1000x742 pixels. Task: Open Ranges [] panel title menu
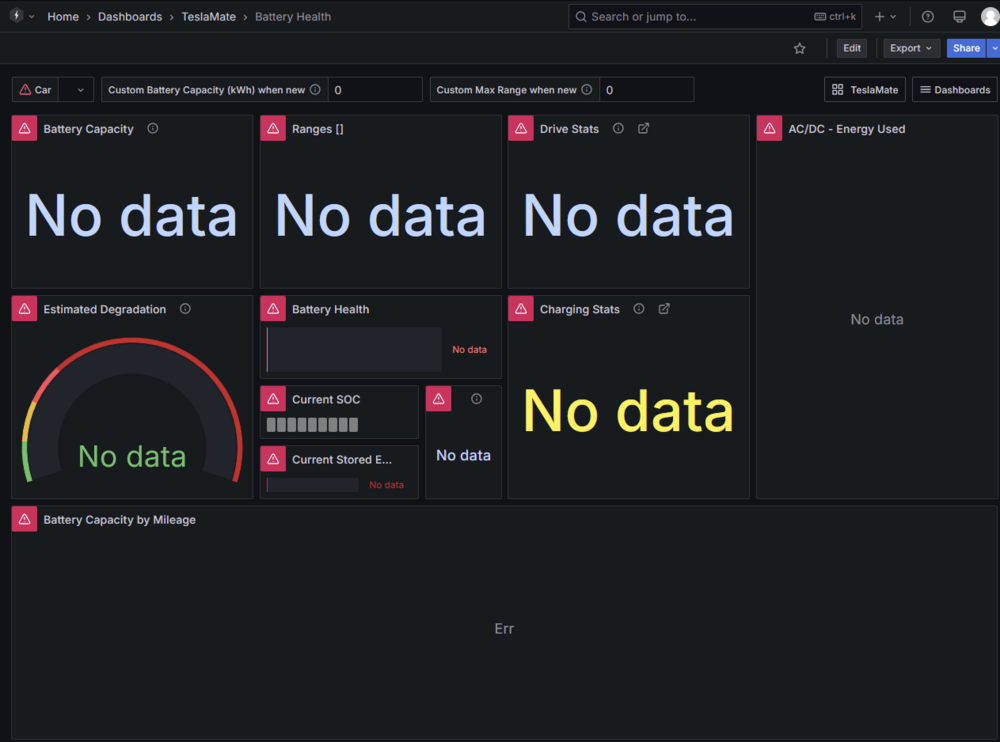coord(318,129)
